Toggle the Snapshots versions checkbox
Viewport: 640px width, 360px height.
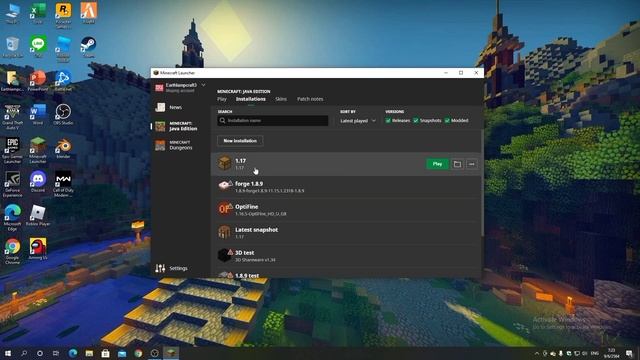[416, 120]
